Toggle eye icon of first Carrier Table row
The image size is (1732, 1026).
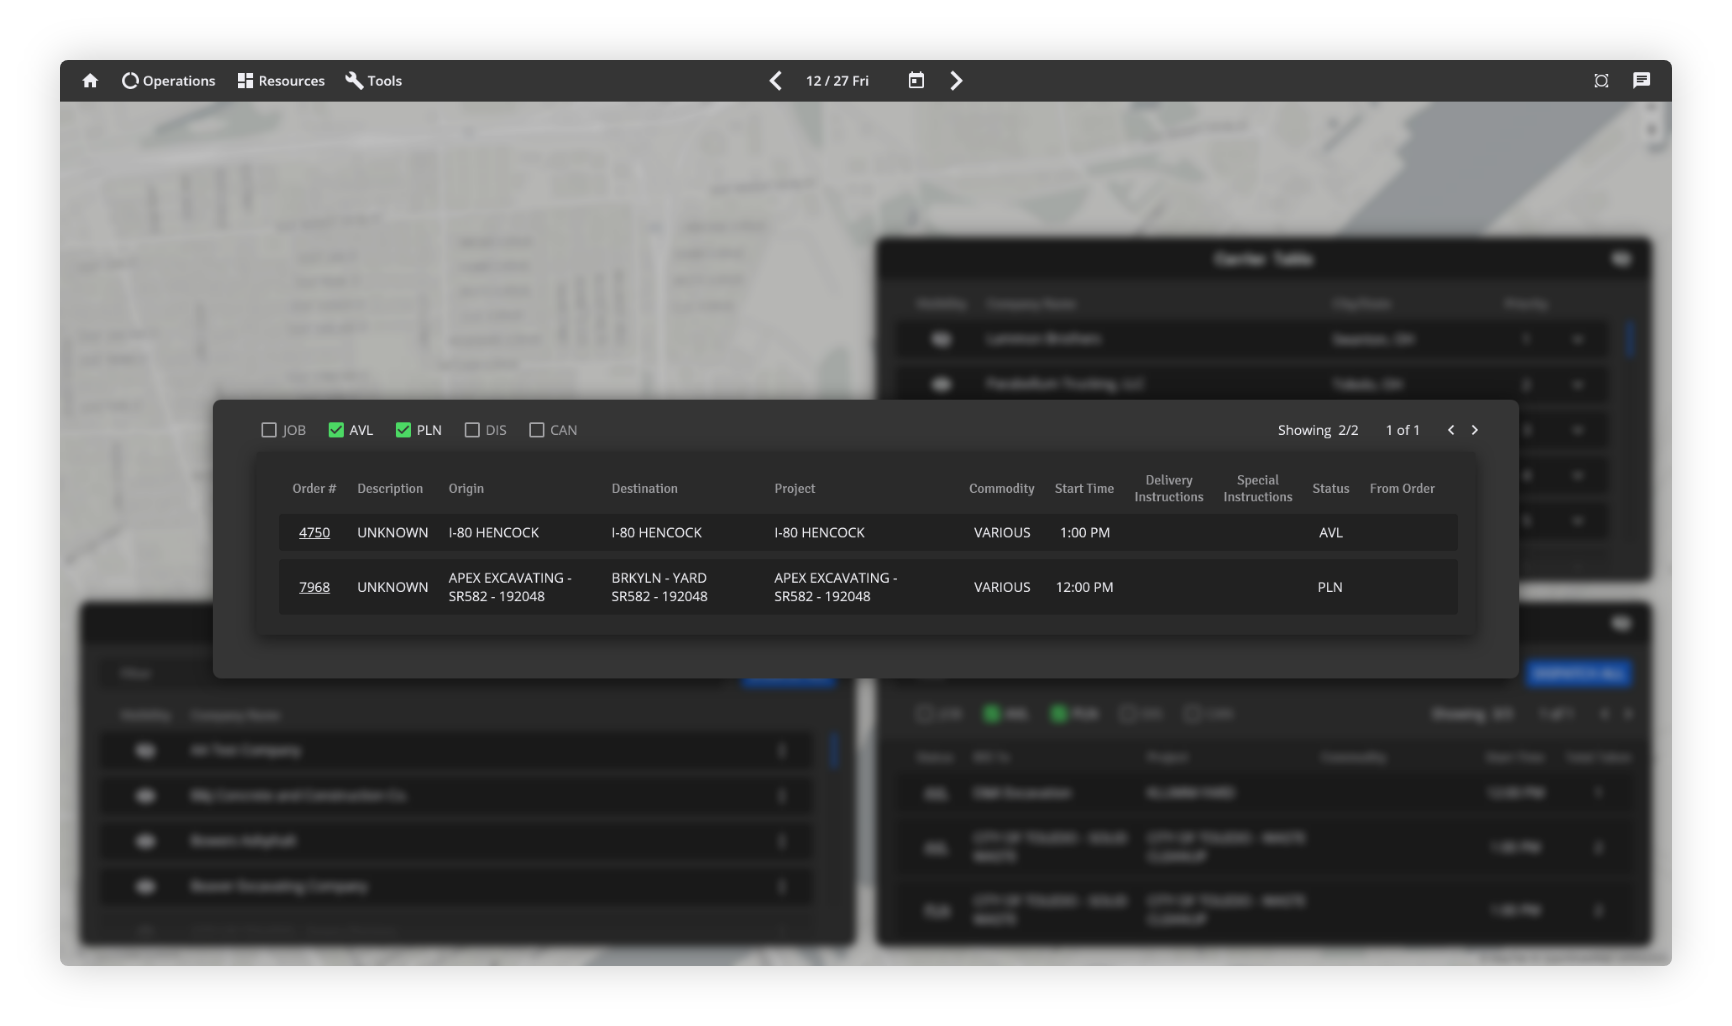941,340
